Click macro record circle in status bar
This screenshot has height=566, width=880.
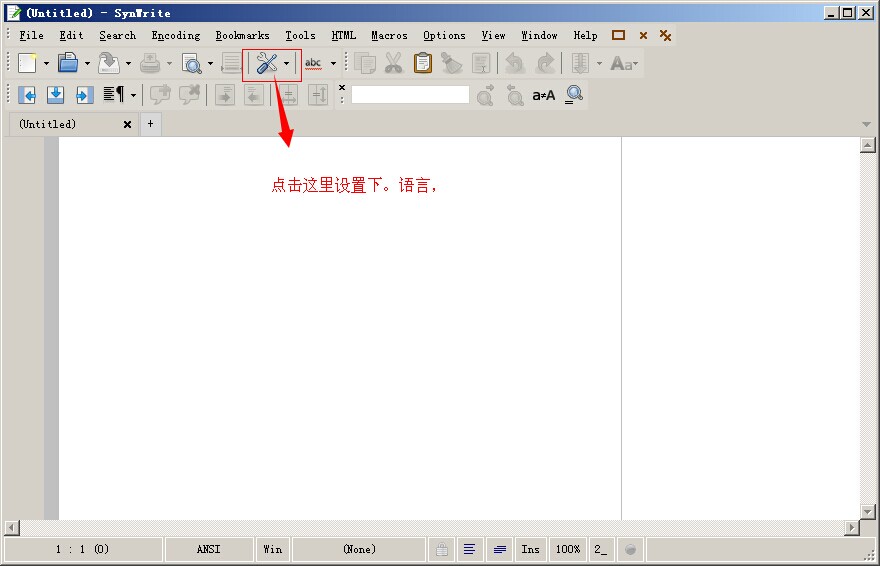[x=630, y=549]
